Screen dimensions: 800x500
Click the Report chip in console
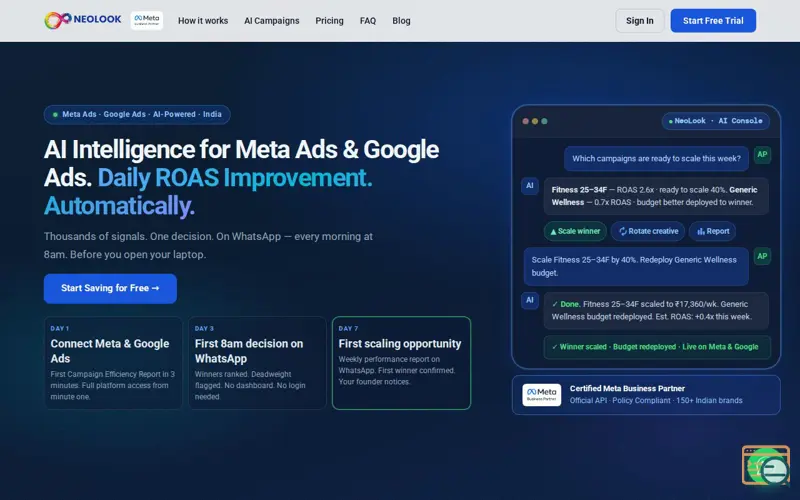click(713, 231)
